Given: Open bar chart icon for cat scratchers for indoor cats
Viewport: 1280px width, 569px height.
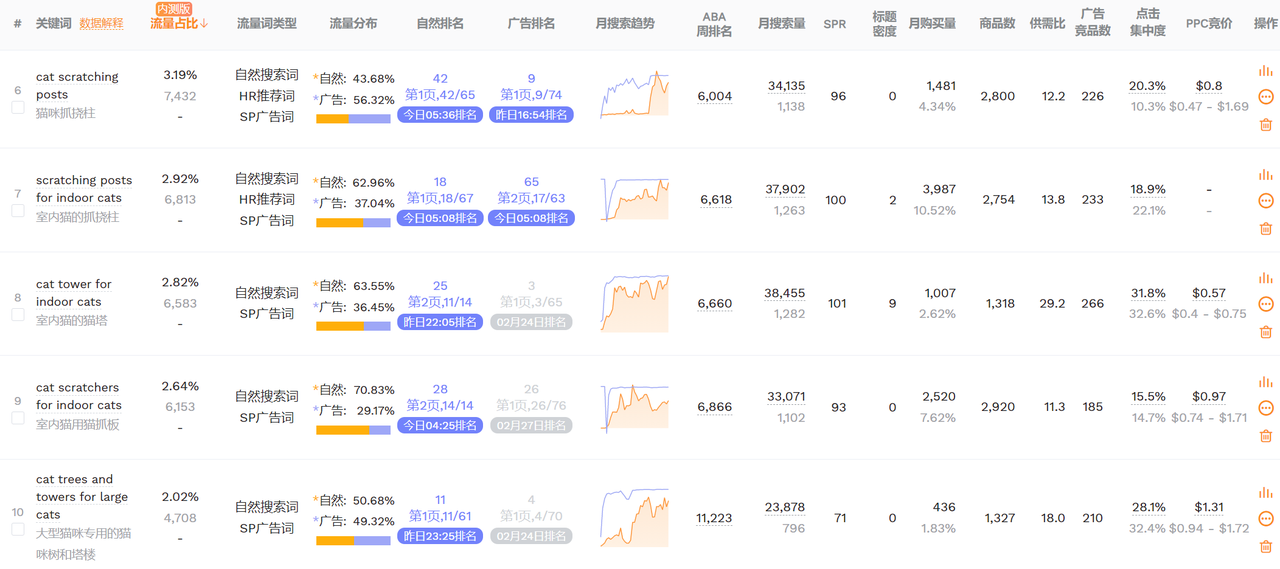Looking at the screenshot, I should click(x=1265, y=382).
